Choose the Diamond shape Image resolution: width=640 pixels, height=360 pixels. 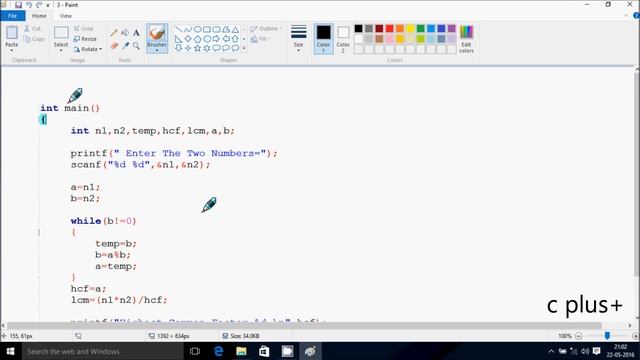pyautogui.click(x=188, y=39)
